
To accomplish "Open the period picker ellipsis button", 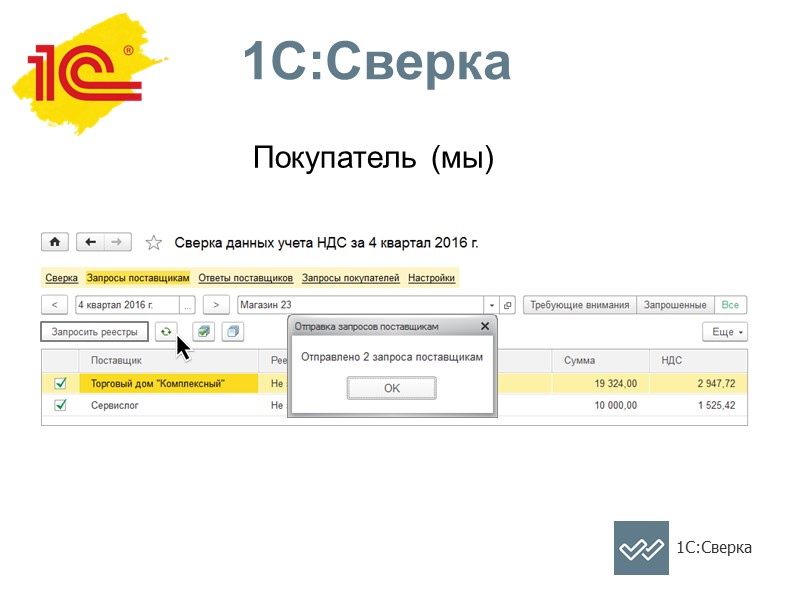I will pos(187,305).
